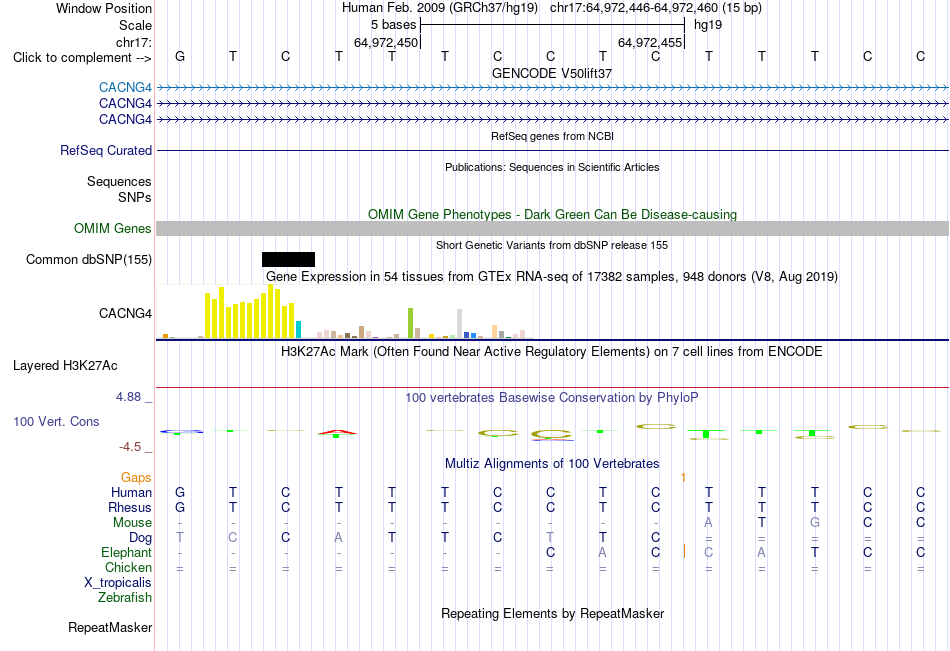Click the Gaps row label
Viewport: 950px width, 651px height.
point(136,478)
